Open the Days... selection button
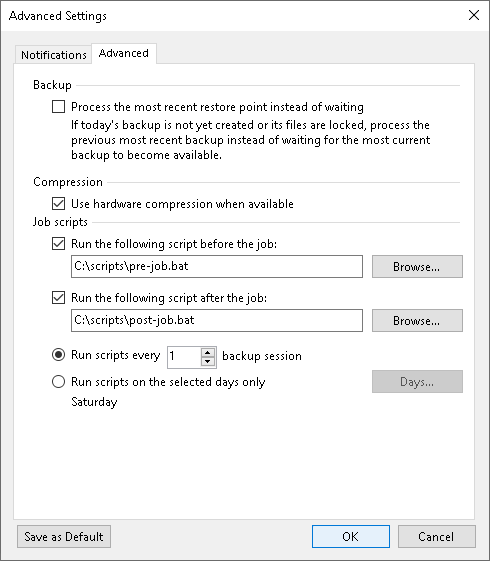This screenshot has height=561, width=490. pos(417,382)
